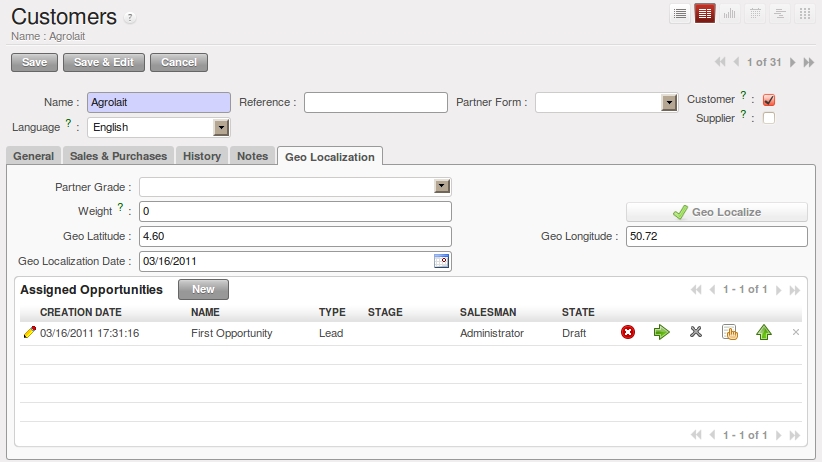This screenshot has width=822, height=462.
Task: Expand the Partner Form dropdown
Action: pyautogui.click(x=670, y=102)
